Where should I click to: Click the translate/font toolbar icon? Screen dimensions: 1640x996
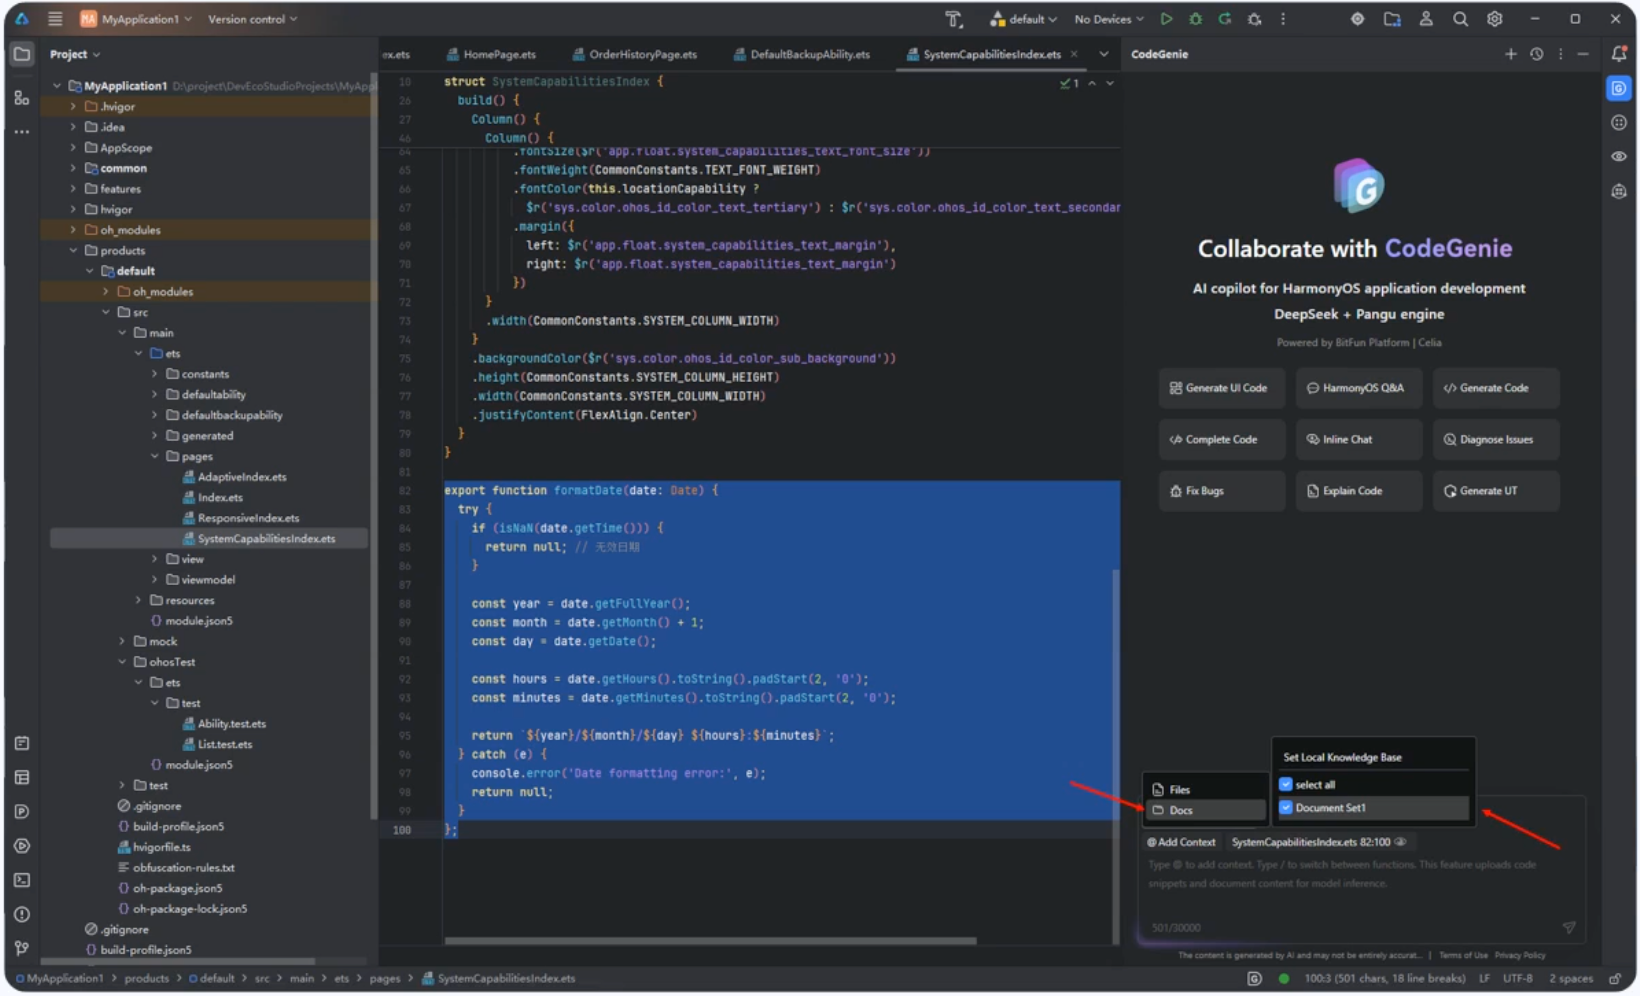953,19
